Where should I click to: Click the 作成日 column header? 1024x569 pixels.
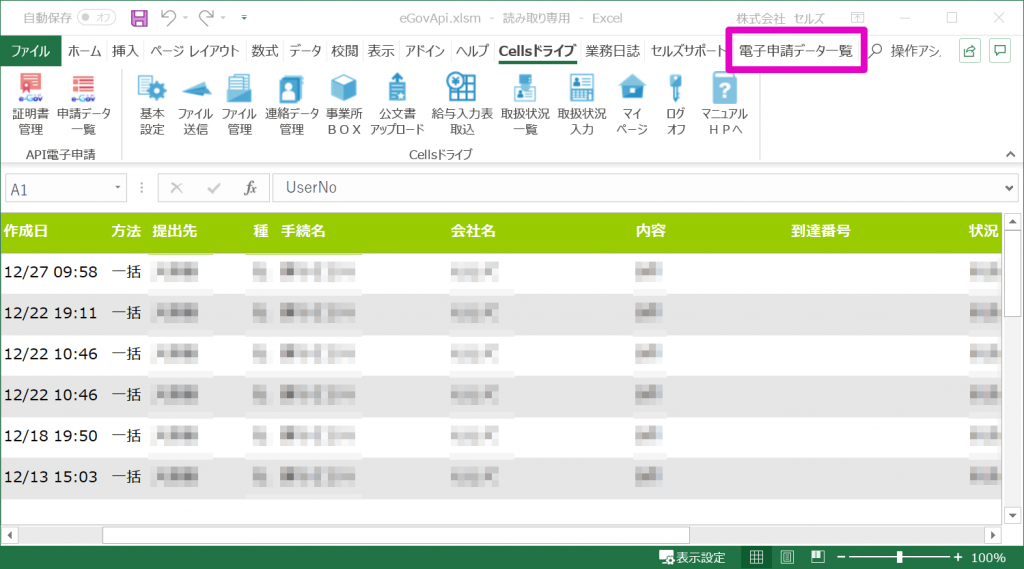coord(25,231)
